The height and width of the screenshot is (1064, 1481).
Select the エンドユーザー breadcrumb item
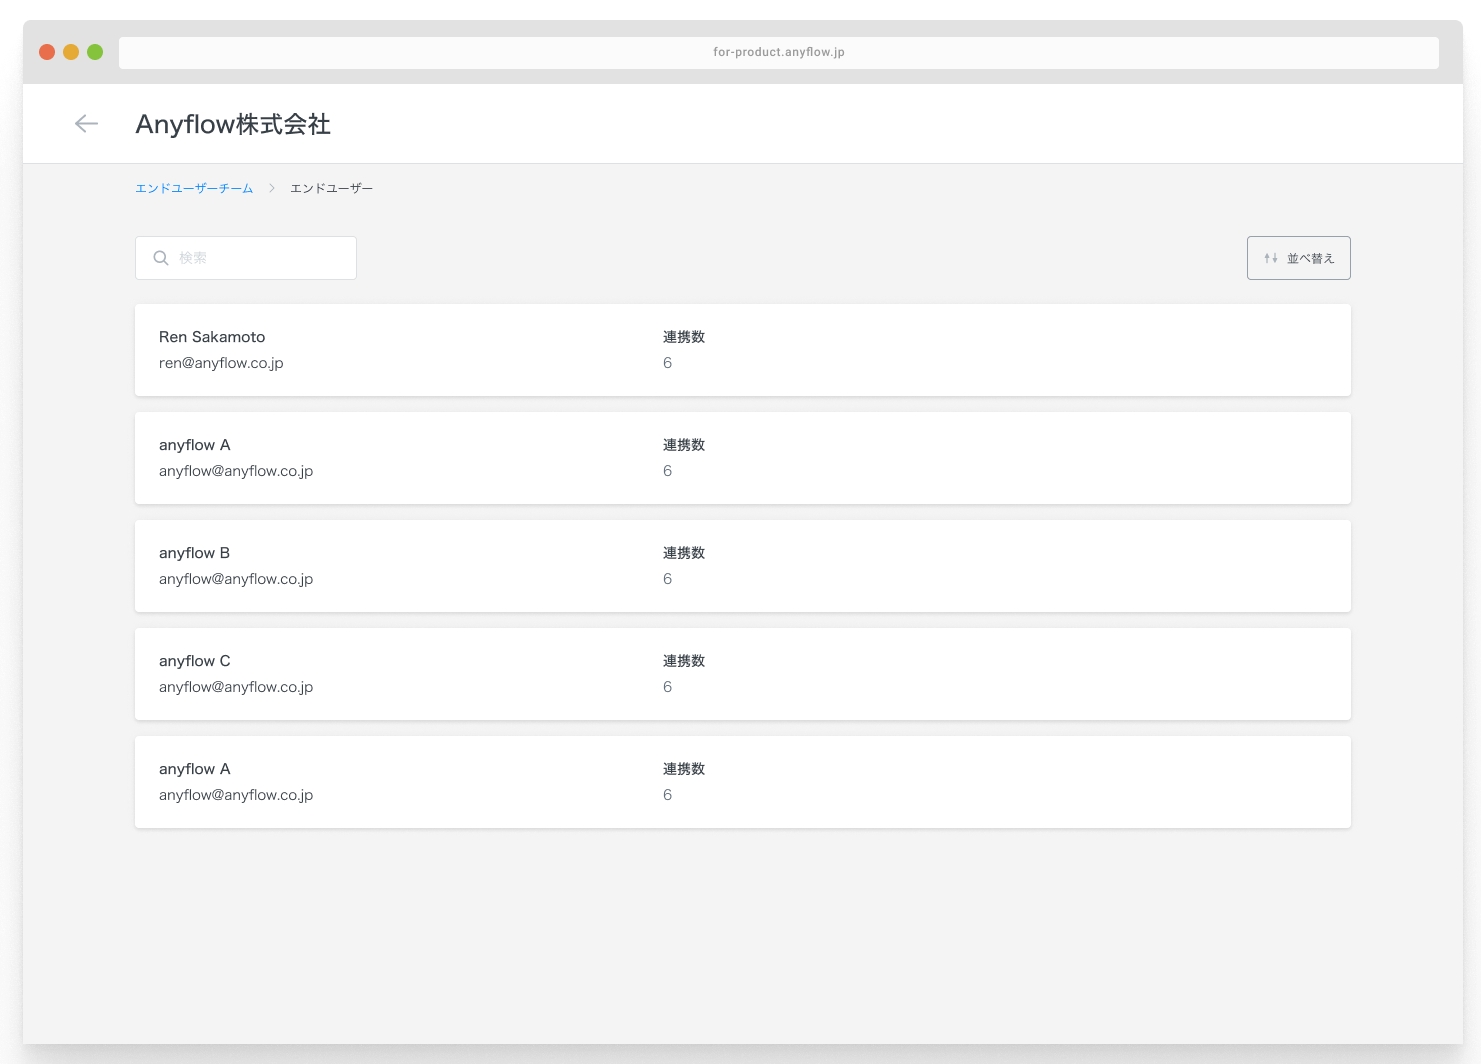point(331,188)
